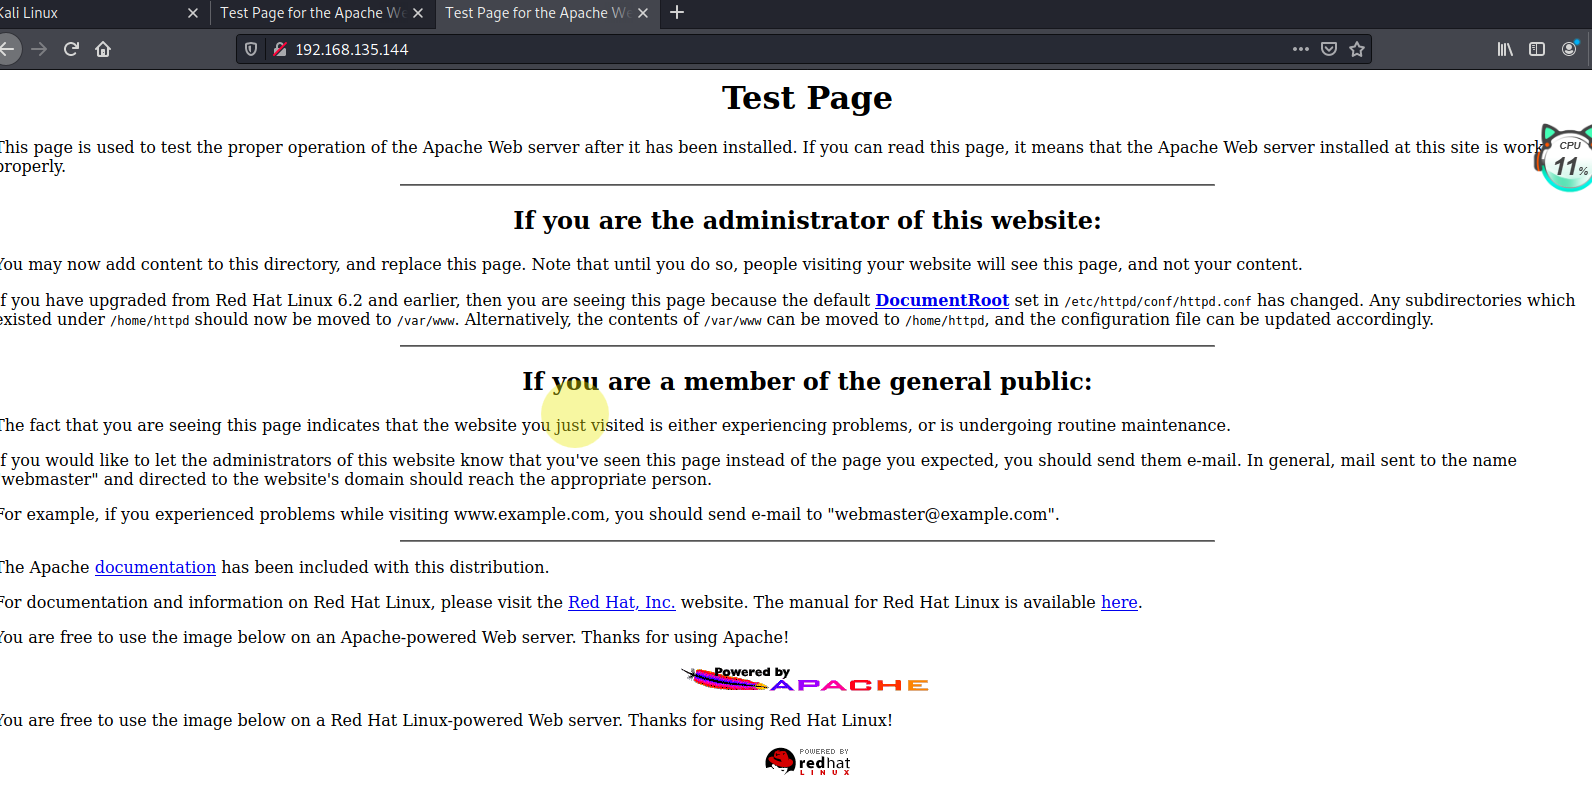Viewport: 1592px width, 802px height.
Task: Toggle the sidebar view
Action: point(1537,49)
